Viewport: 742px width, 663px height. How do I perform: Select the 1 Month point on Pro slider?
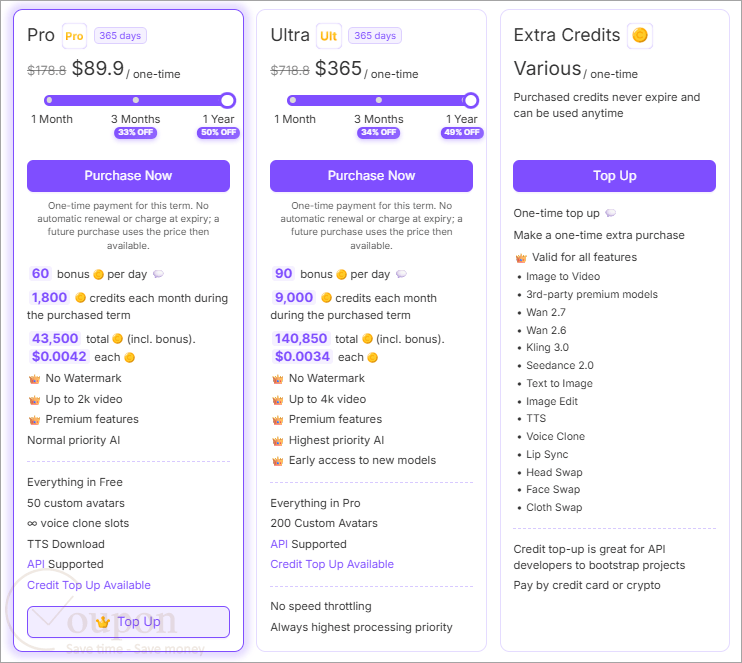(x=49, y=100)
